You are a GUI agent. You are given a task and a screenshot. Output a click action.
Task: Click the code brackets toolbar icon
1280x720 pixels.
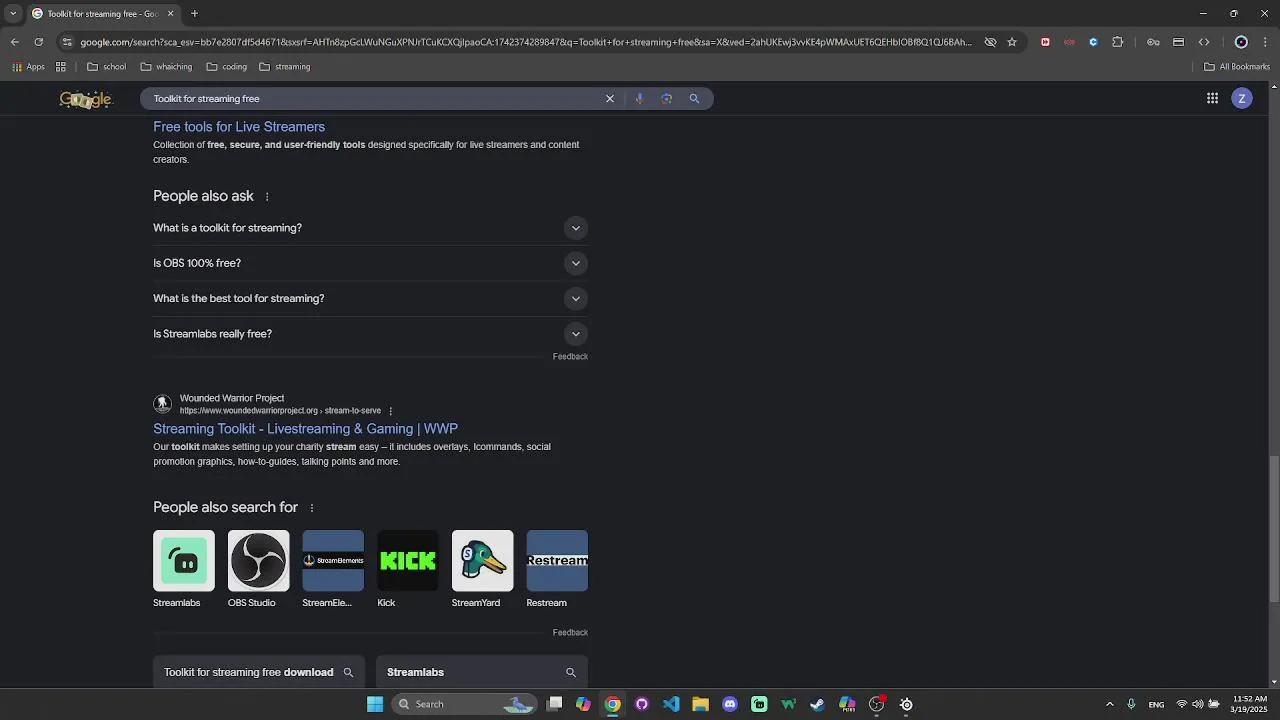[1204, 42]
